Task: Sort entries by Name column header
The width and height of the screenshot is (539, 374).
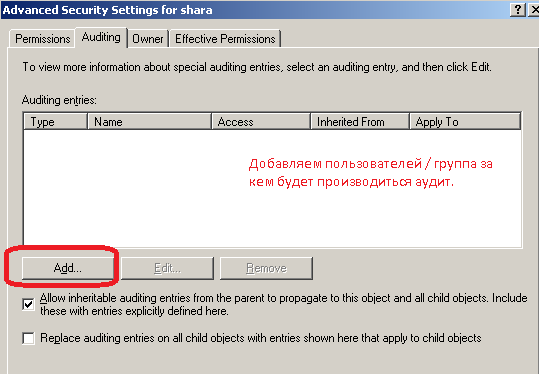Action: pos(149,122)
